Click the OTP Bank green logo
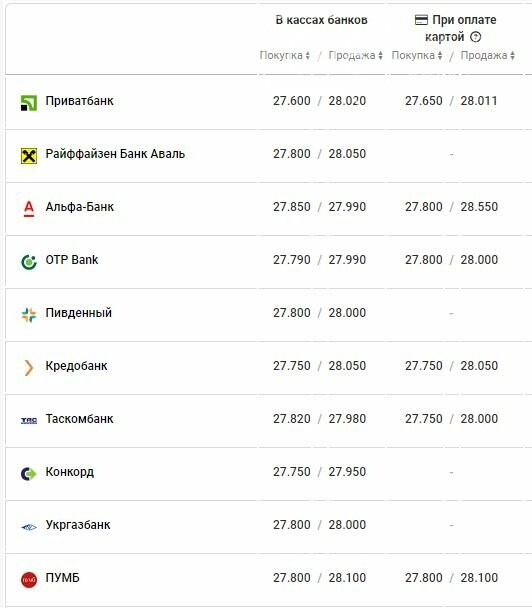 point(29,262)
